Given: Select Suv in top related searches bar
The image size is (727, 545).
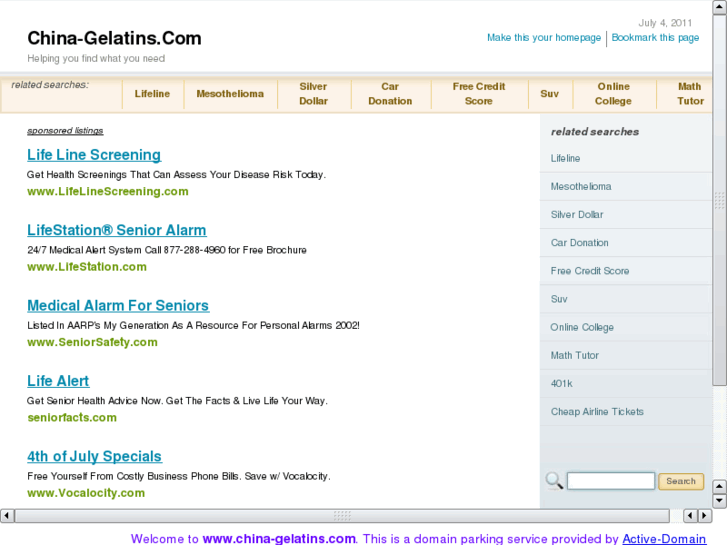Looking at the screenshot, I should [x=549, y=94].
